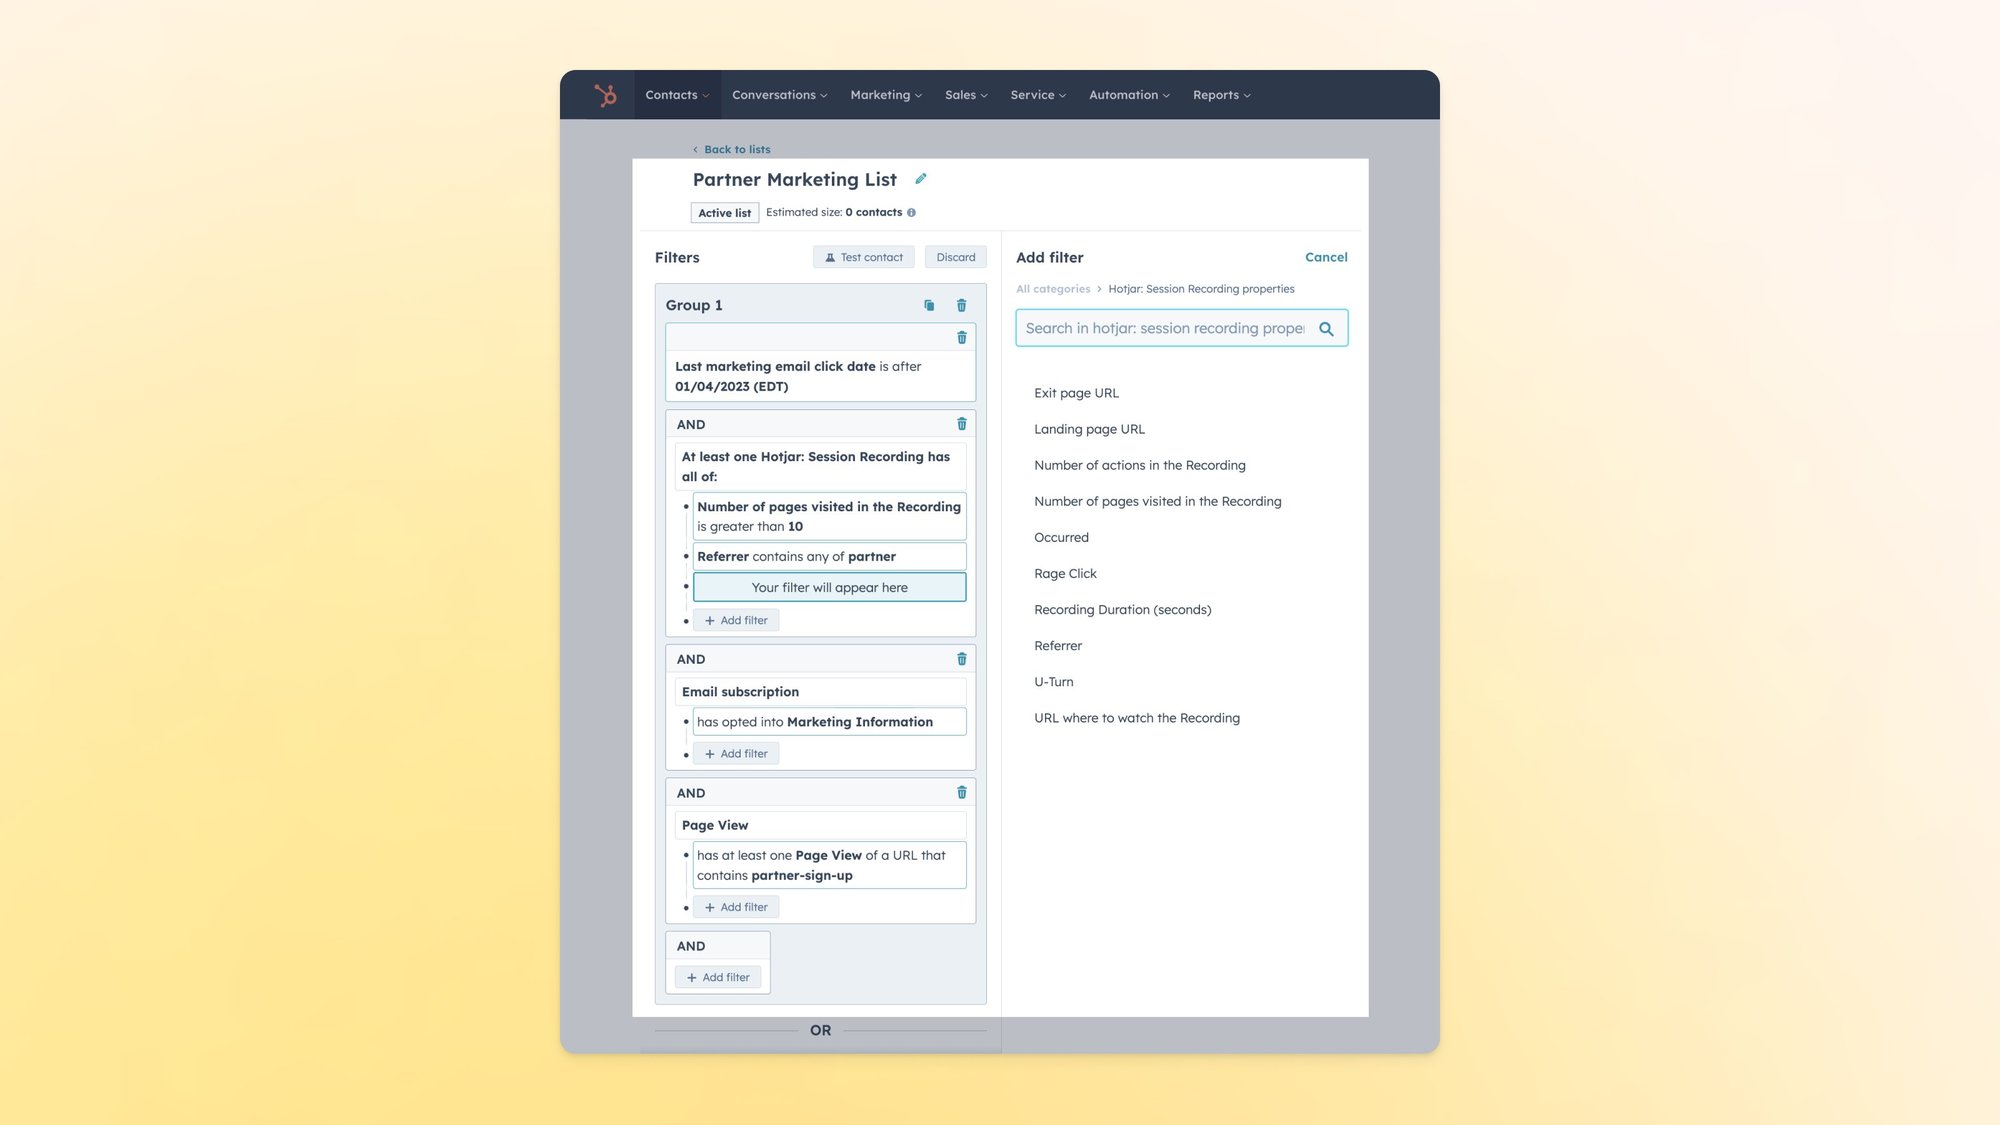Open the Marketing menu
The width and height of the screenshot is (2000, 1125).
pyautogui.click(x=886, y=95)
